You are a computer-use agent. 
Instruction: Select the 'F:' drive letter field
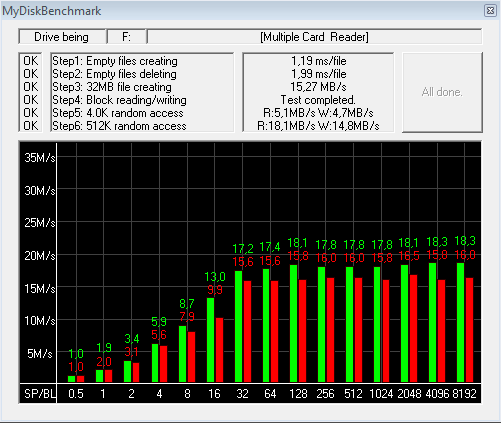tap(127, 37)
